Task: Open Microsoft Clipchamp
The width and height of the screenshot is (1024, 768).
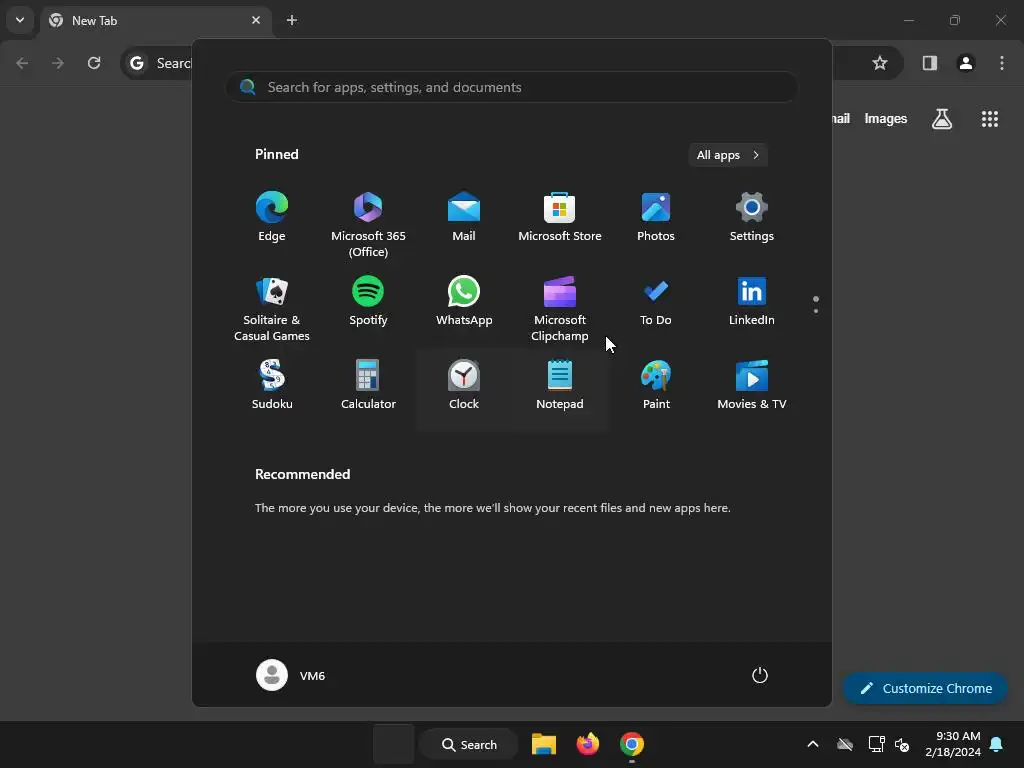Action: click(x=560, y=308)
